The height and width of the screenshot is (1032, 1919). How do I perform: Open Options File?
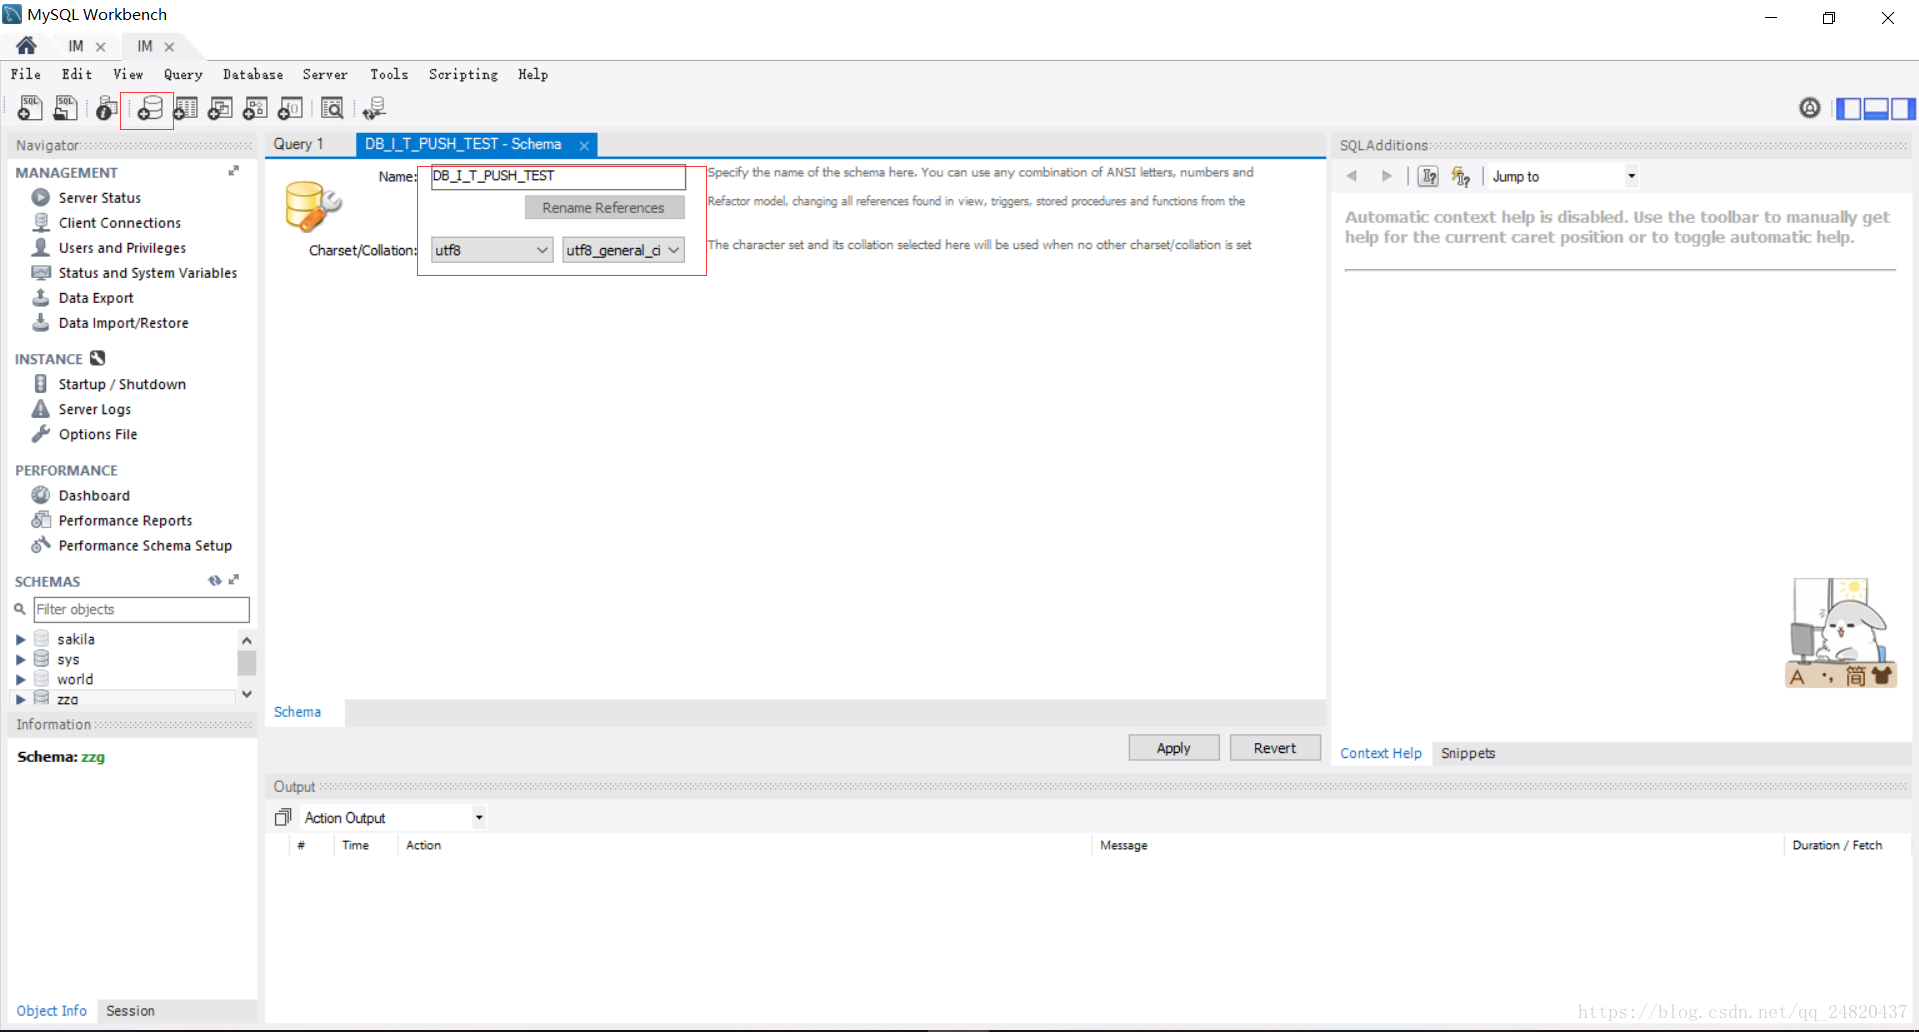97,434
